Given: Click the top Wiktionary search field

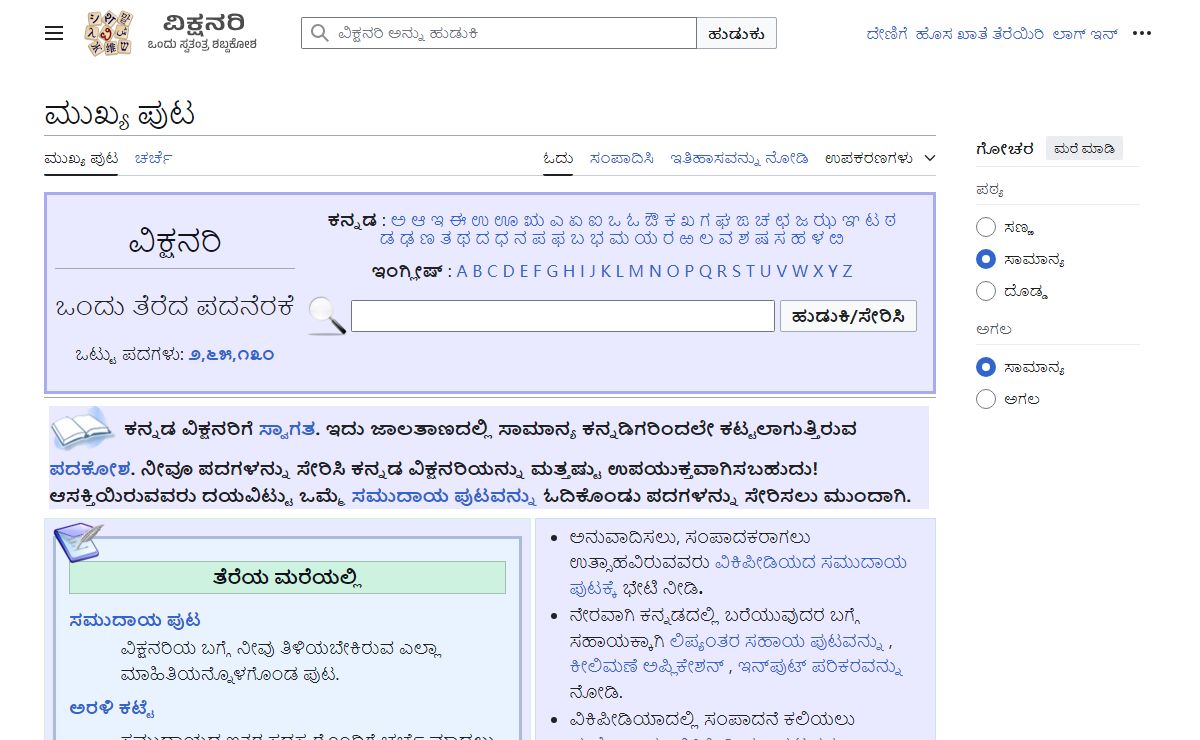Looking at the screenshot, I should [x=499, y=33].
